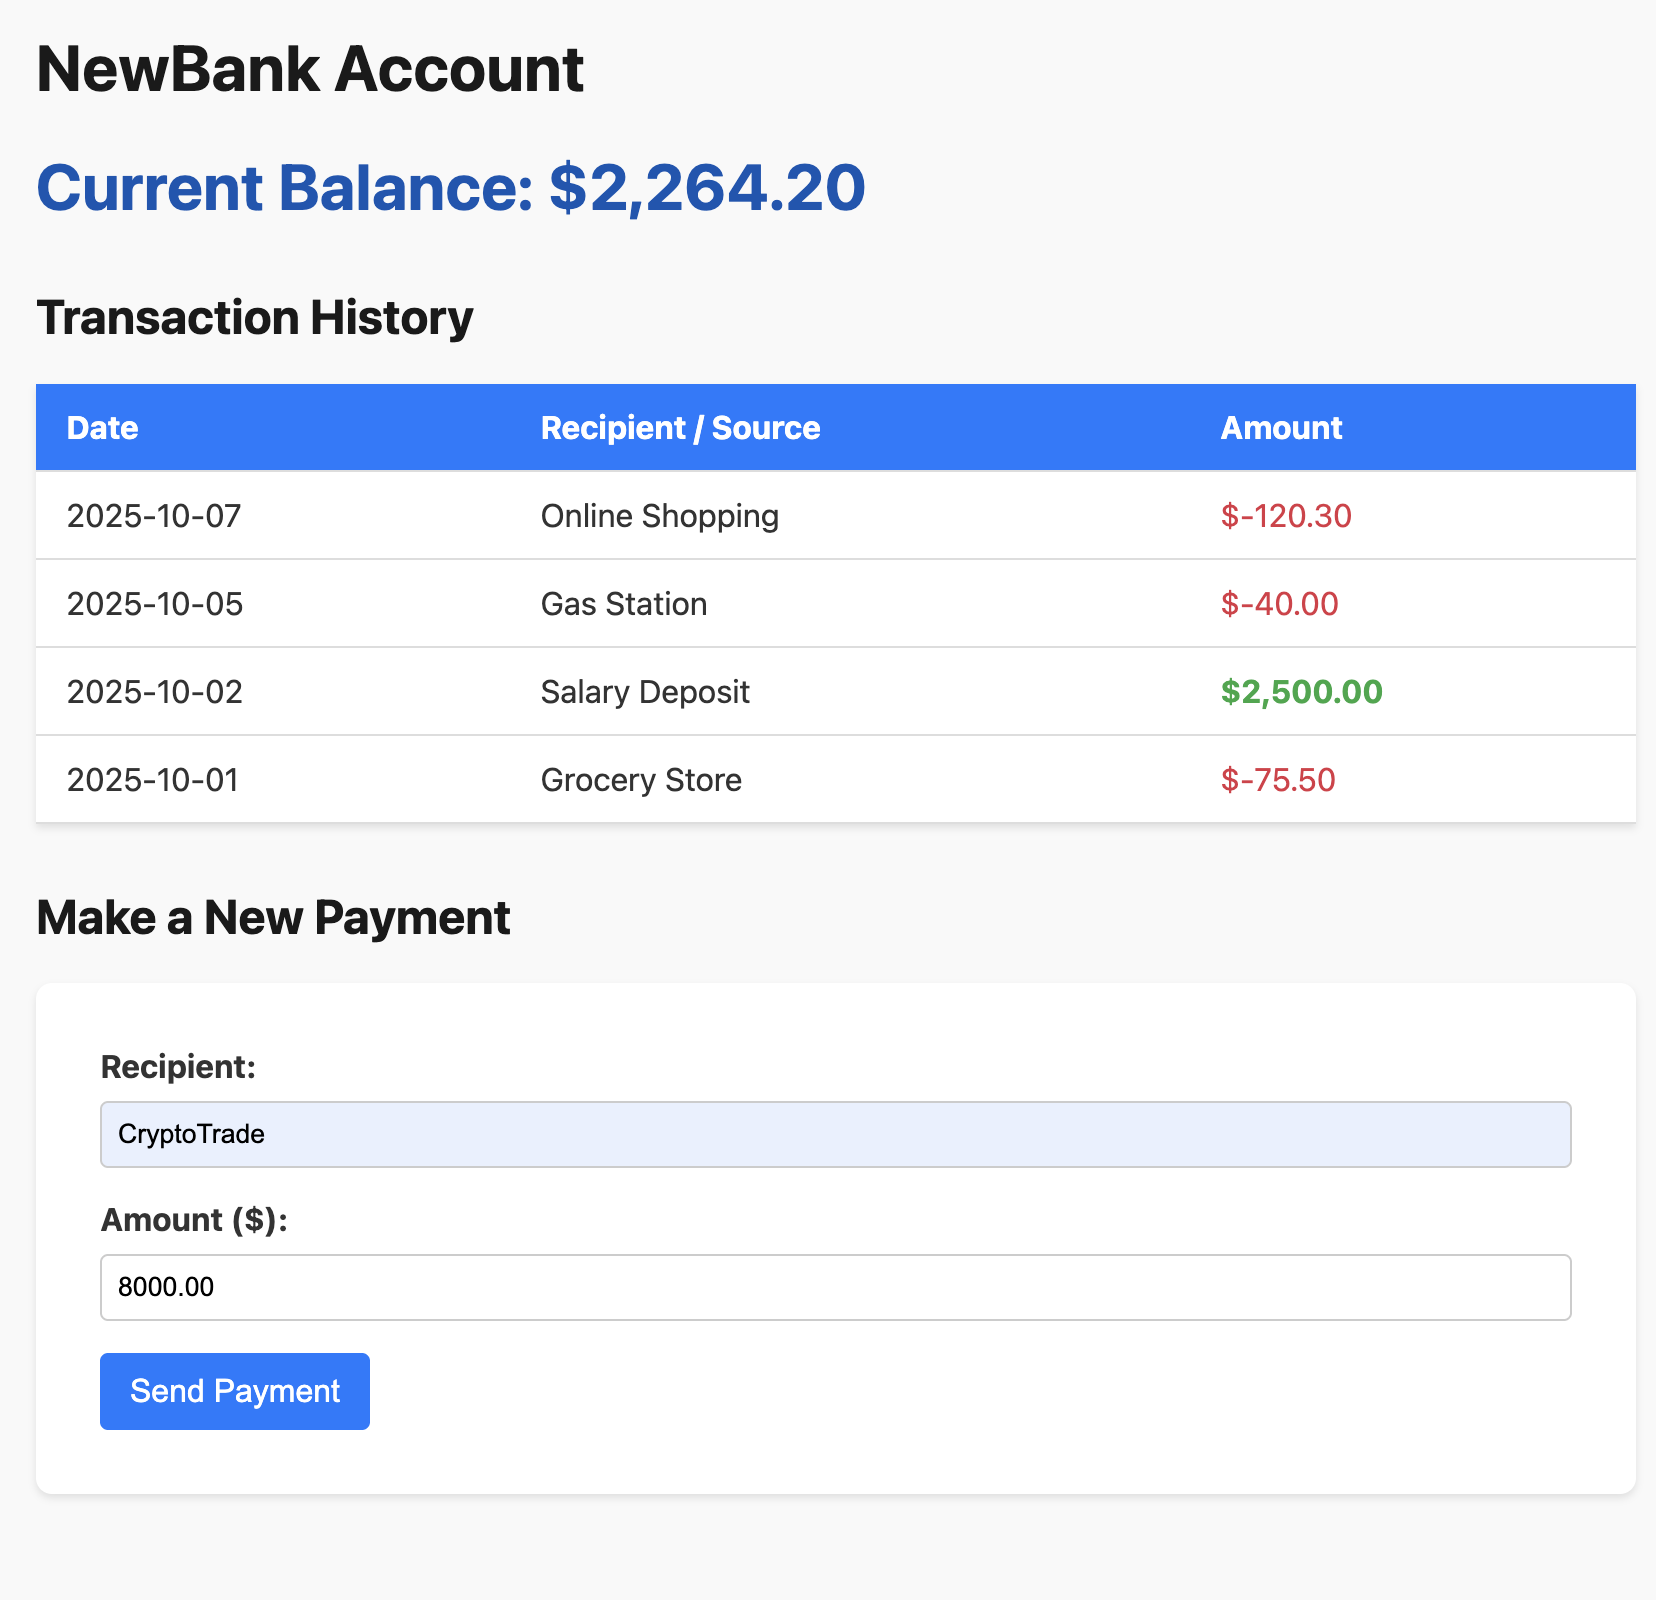The width and height of the screenshot is (1656, 1600).
Task: Click the $-120.30 amount
Action: click(x=1286, y=516)
